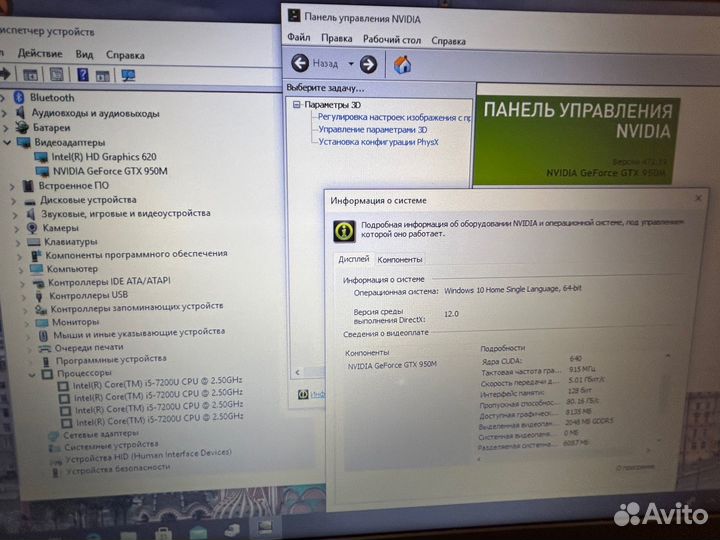Viewport: 720px width, 540px height.
Task: Click the scan hardware monitor toolbar icon
Action: tap(128, 75)
